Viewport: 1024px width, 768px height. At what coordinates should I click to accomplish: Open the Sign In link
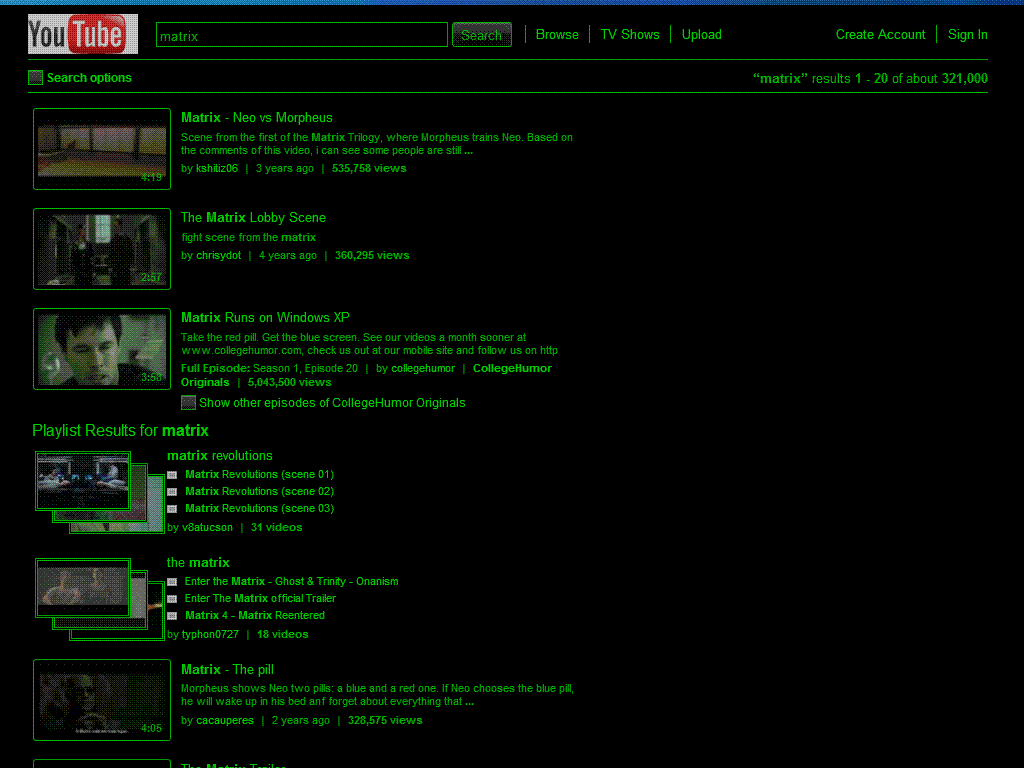click(x=967, y=35)
